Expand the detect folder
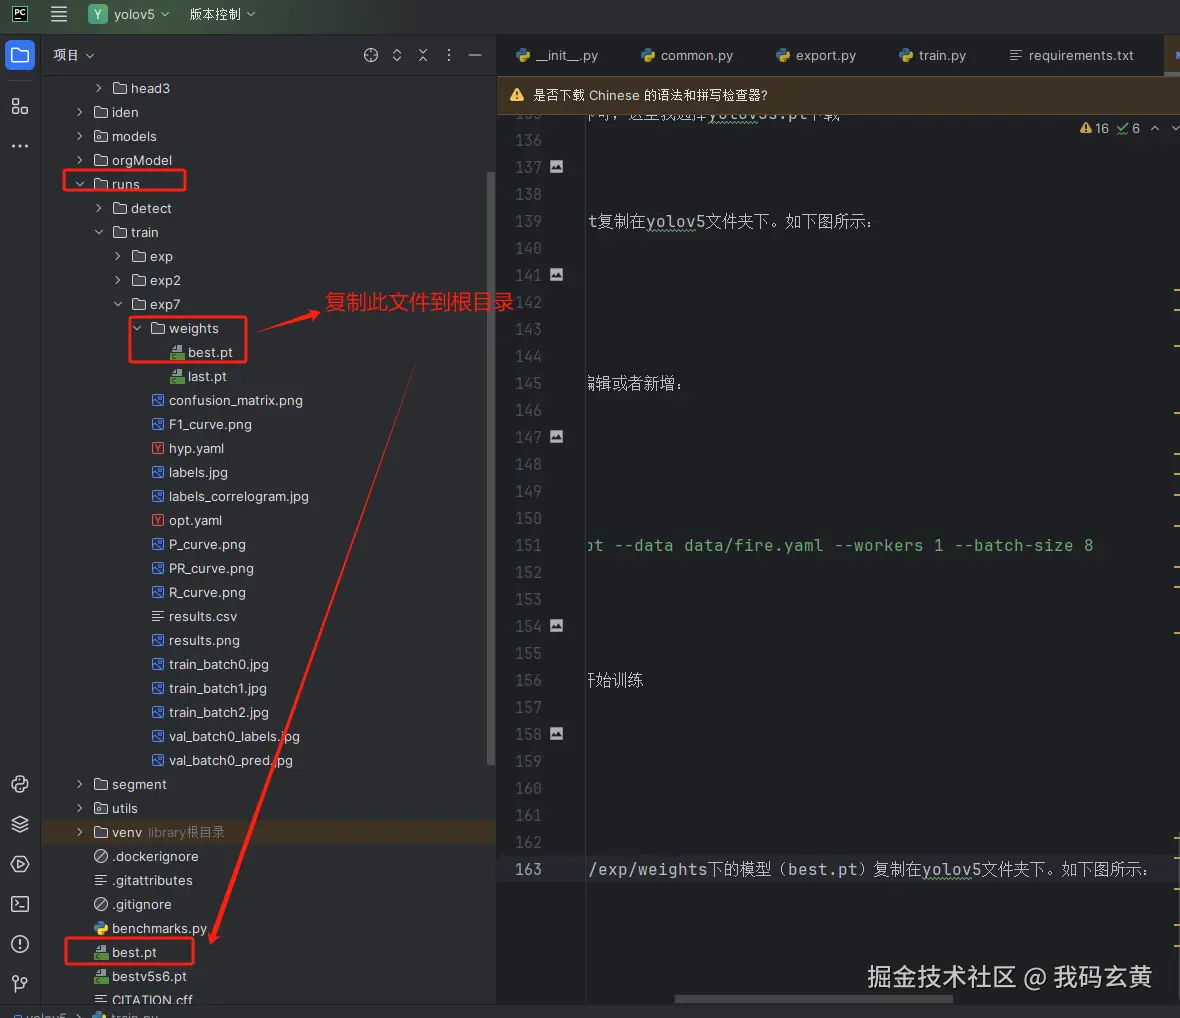 (99, 208)
